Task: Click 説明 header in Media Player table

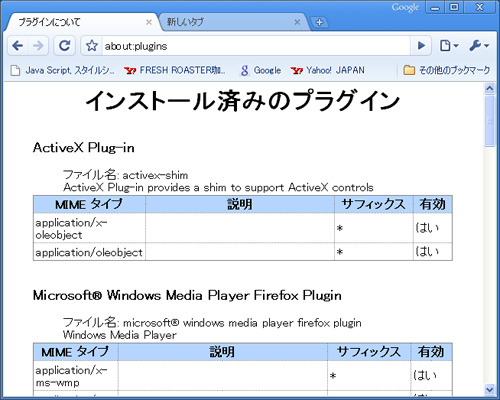Action: (222, 352)
